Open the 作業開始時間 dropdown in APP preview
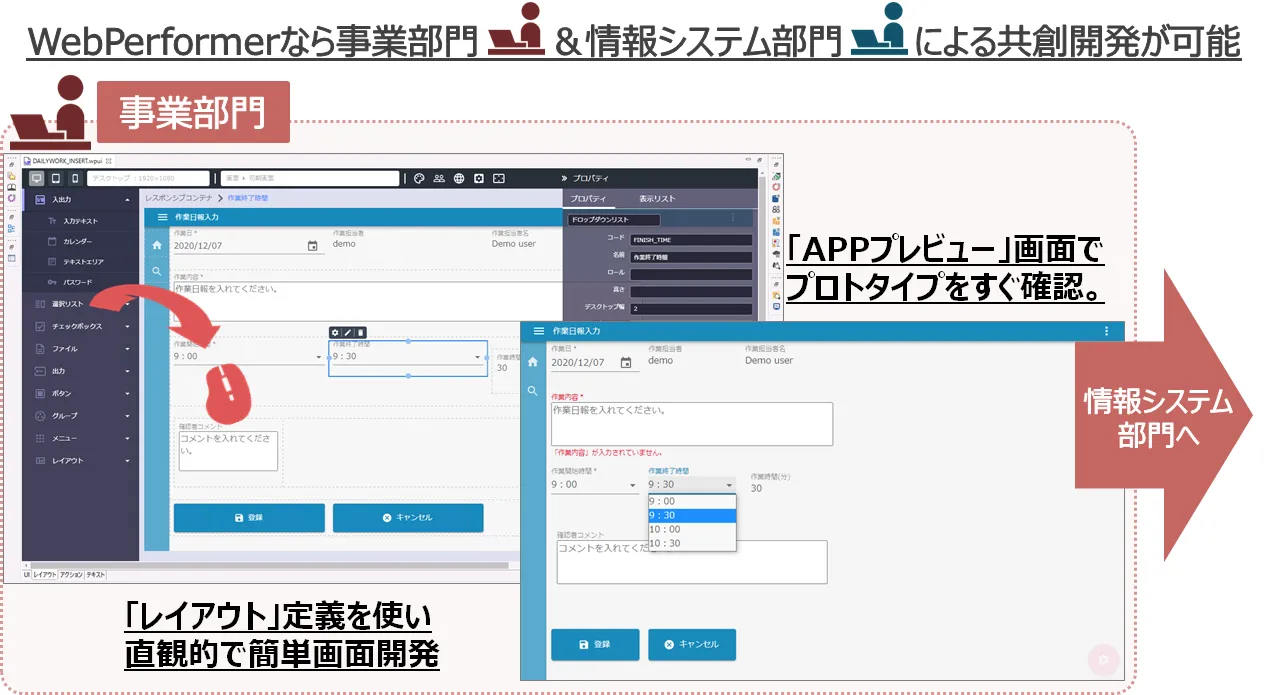Viewport: 1268px width, 695px height. coord(594,485)
